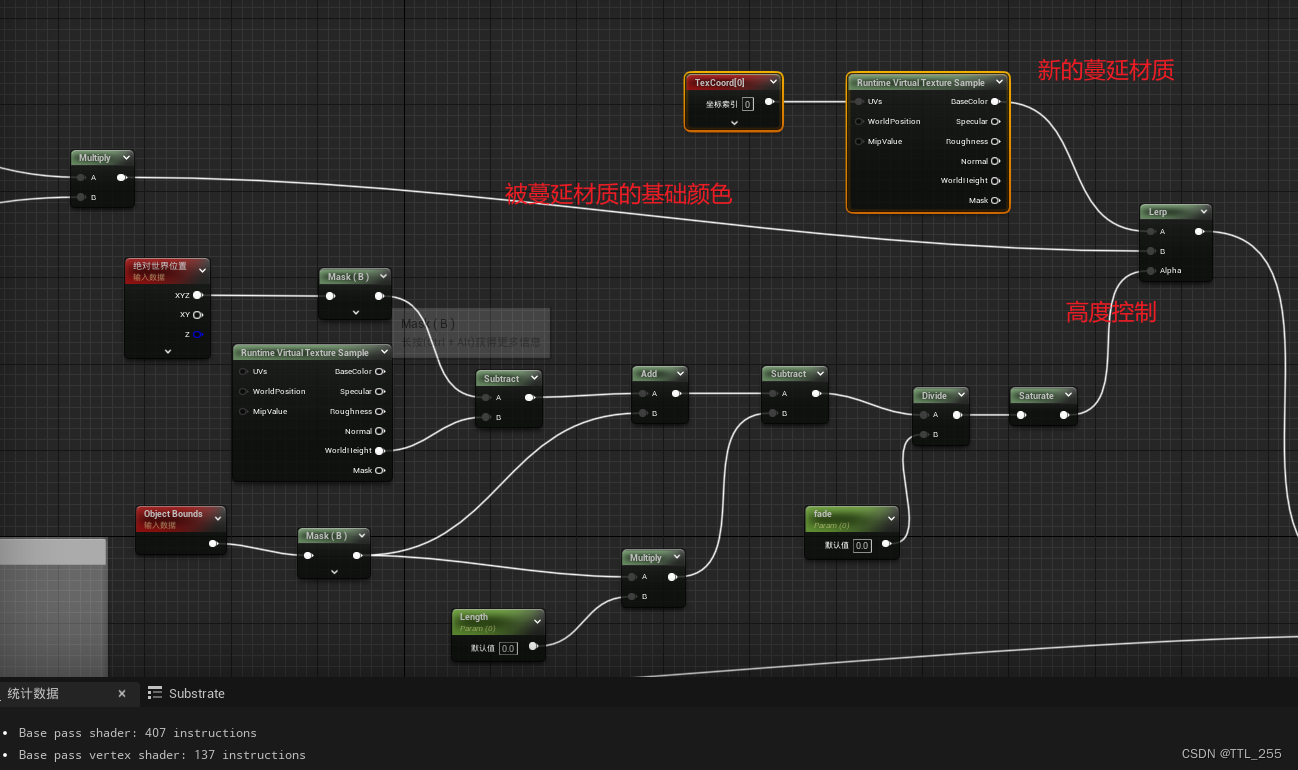The image size is (1298, 770).
Task: Click the fade parameter output pin
Action: [886, 544]
